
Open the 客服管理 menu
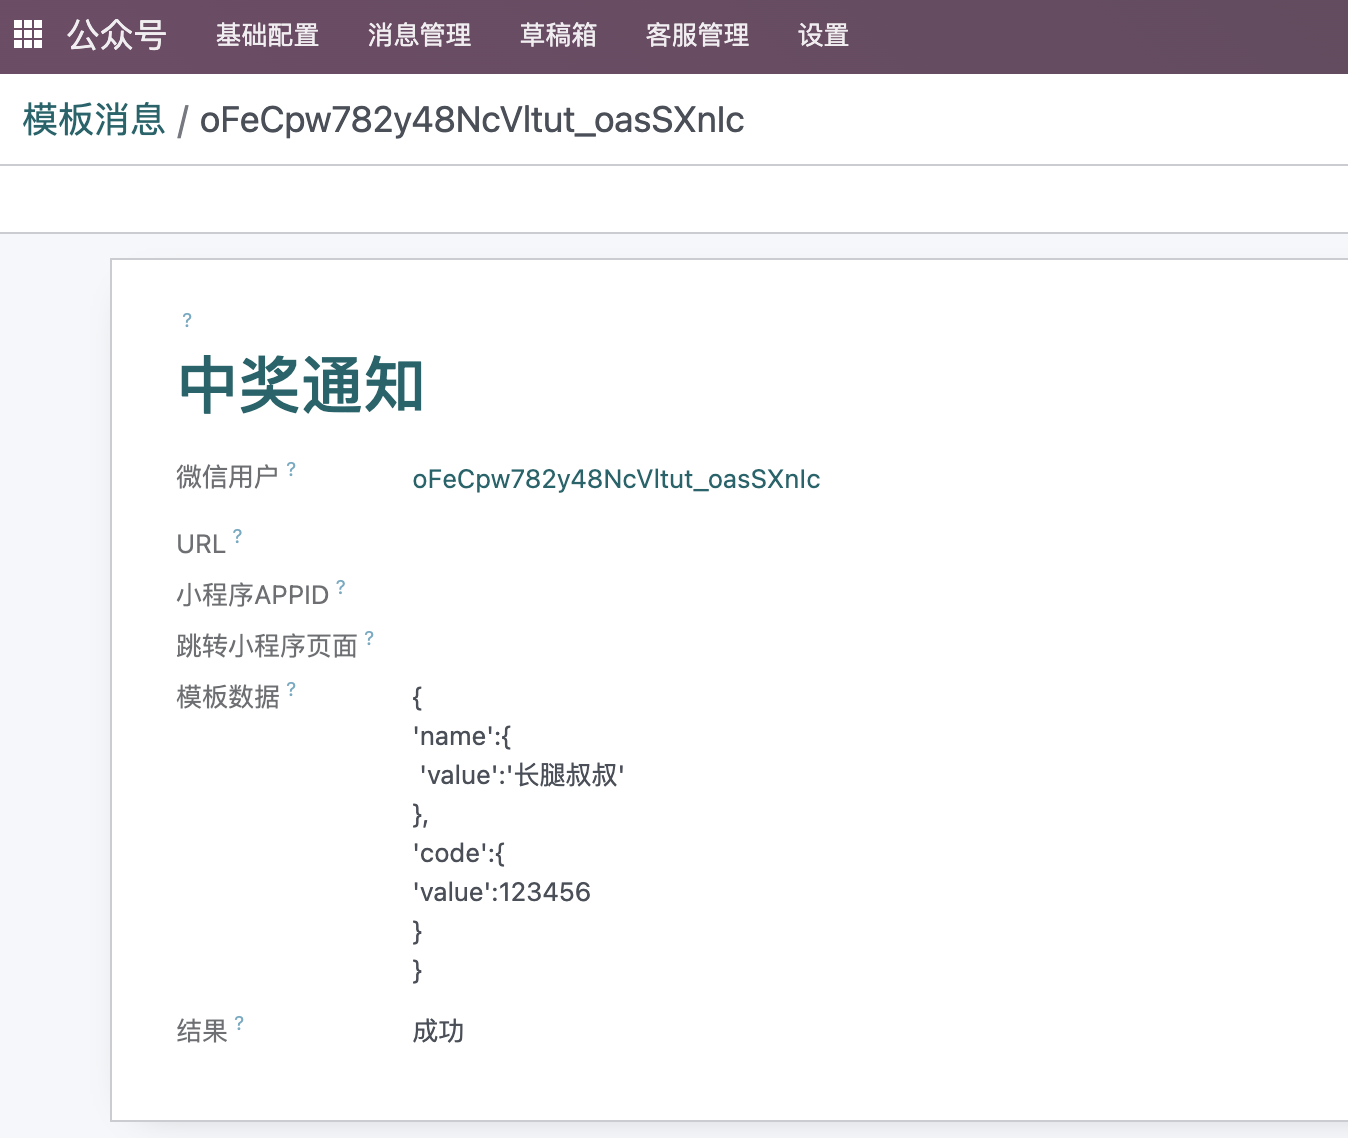tap(697, 36)
